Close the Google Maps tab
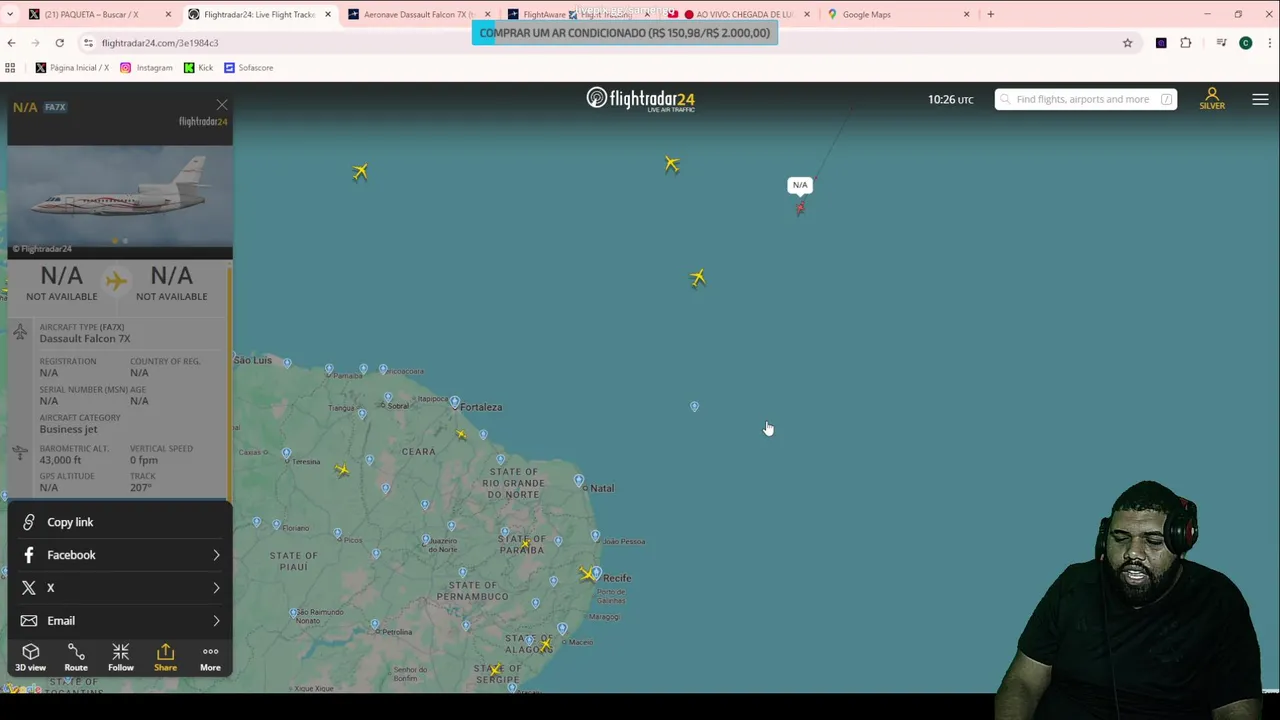 [966, 14]
